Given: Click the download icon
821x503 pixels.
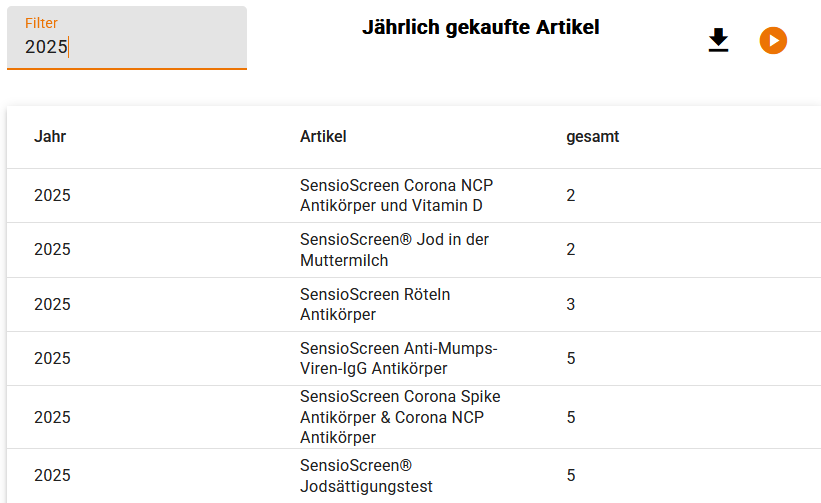Looking at the screenshot, I should tap(718, 40).
